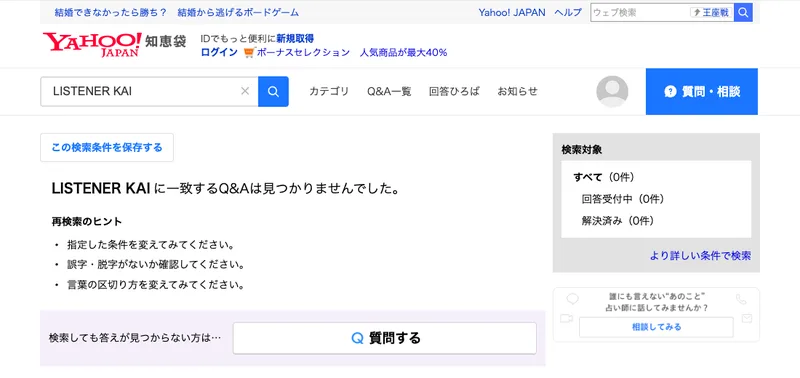Viewport: 800px width, 378px height.
Task: Click the blue 質問・相談 button
Action: 702,91
